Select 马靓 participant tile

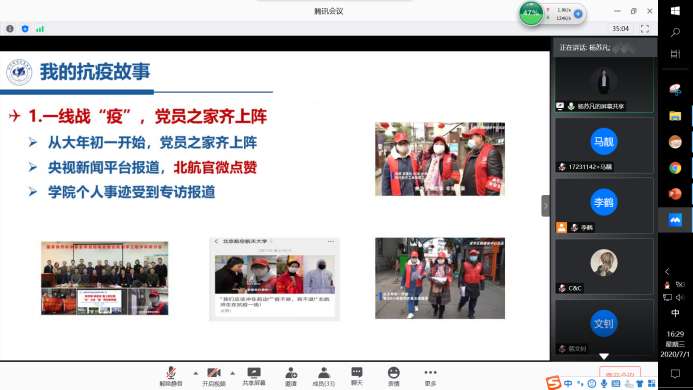604,145
